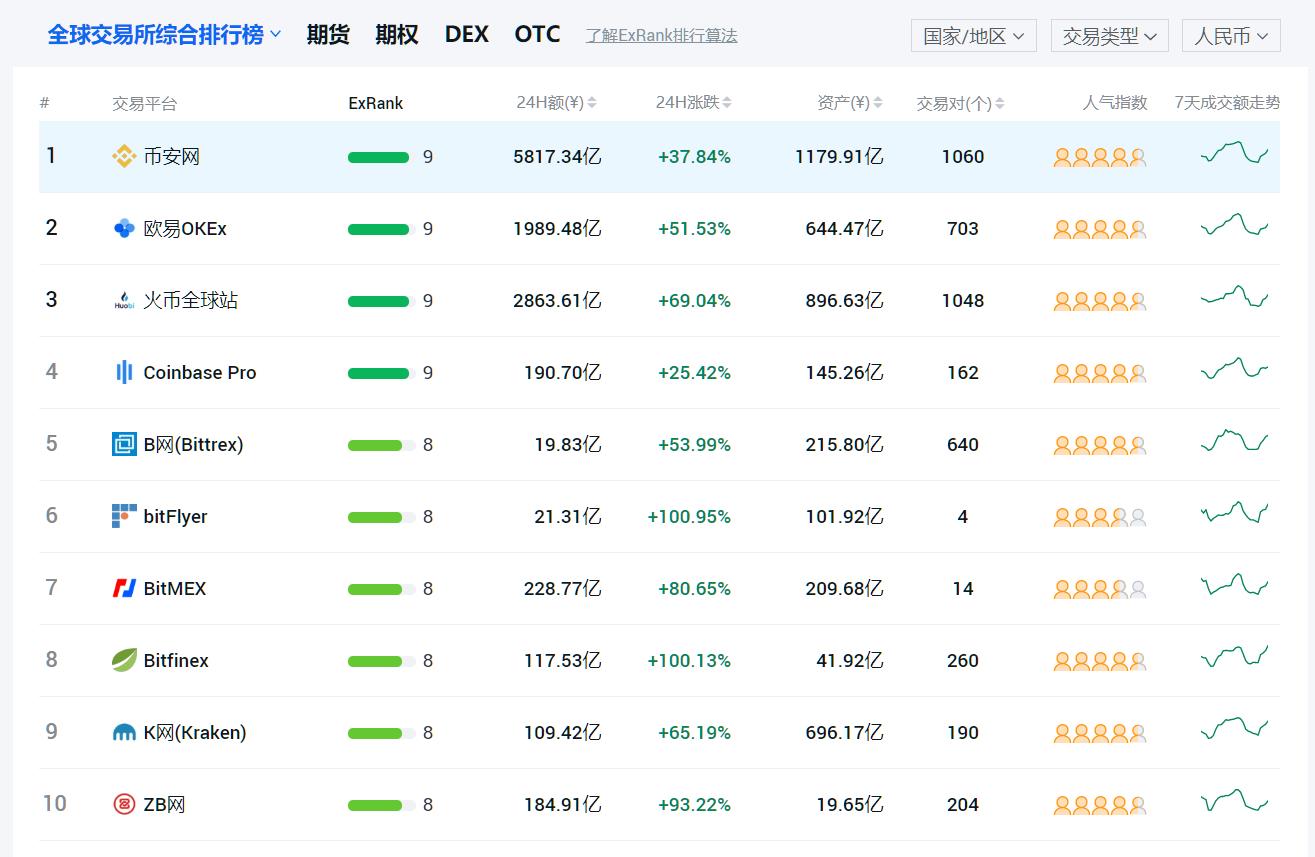Viewport: 1315px width, 857px height.
Task: Click the K网(Kraken) 7-day volume trend chart
Action: point(1234,729)
